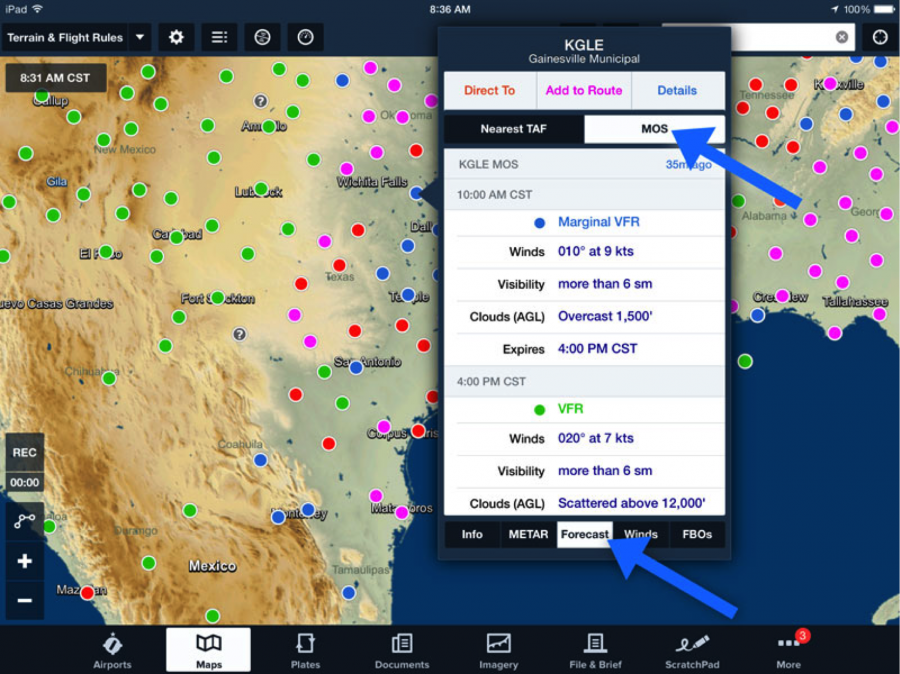
Task: Select the METAR tab in the popup
Action: tap(528, 534)
